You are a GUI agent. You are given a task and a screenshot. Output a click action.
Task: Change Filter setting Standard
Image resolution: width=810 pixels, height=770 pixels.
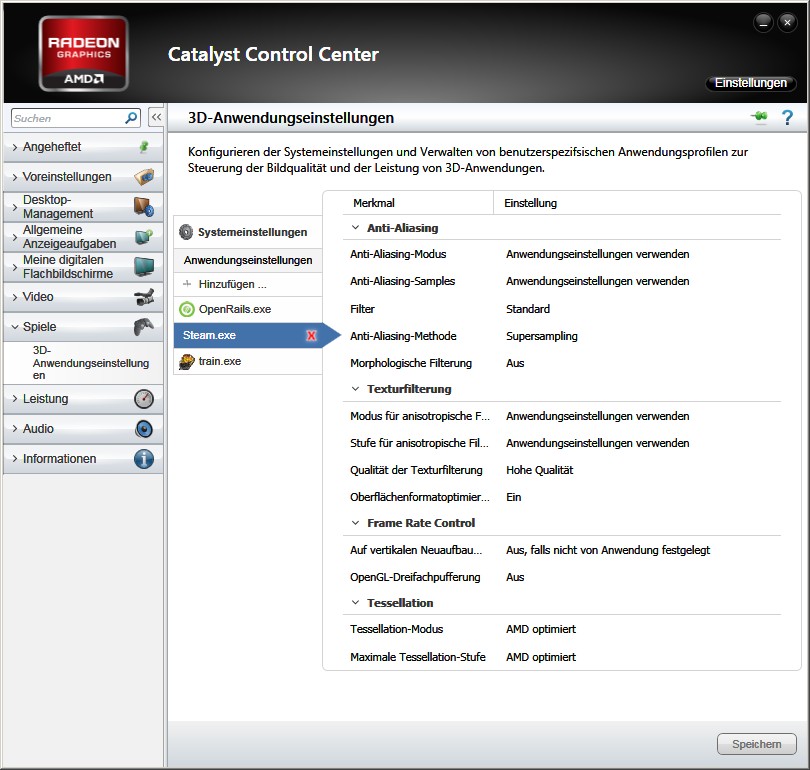[528, 309]
